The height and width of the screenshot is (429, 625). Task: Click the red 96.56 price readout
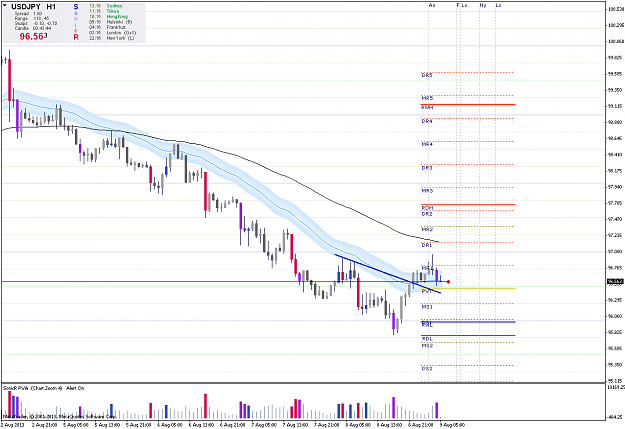point(33,37)
